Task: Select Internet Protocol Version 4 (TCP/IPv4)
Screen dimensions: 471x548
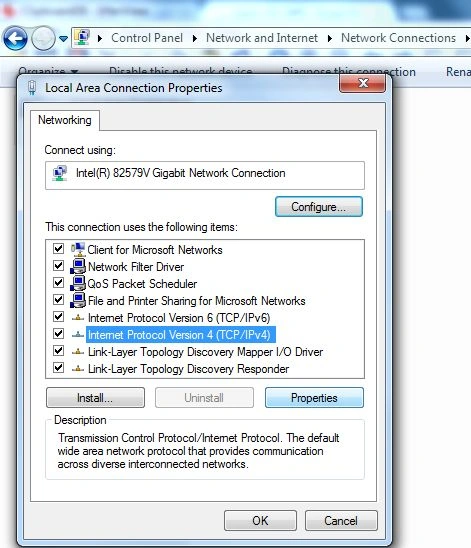Action: pyautogui.click(x=181, y=335)
